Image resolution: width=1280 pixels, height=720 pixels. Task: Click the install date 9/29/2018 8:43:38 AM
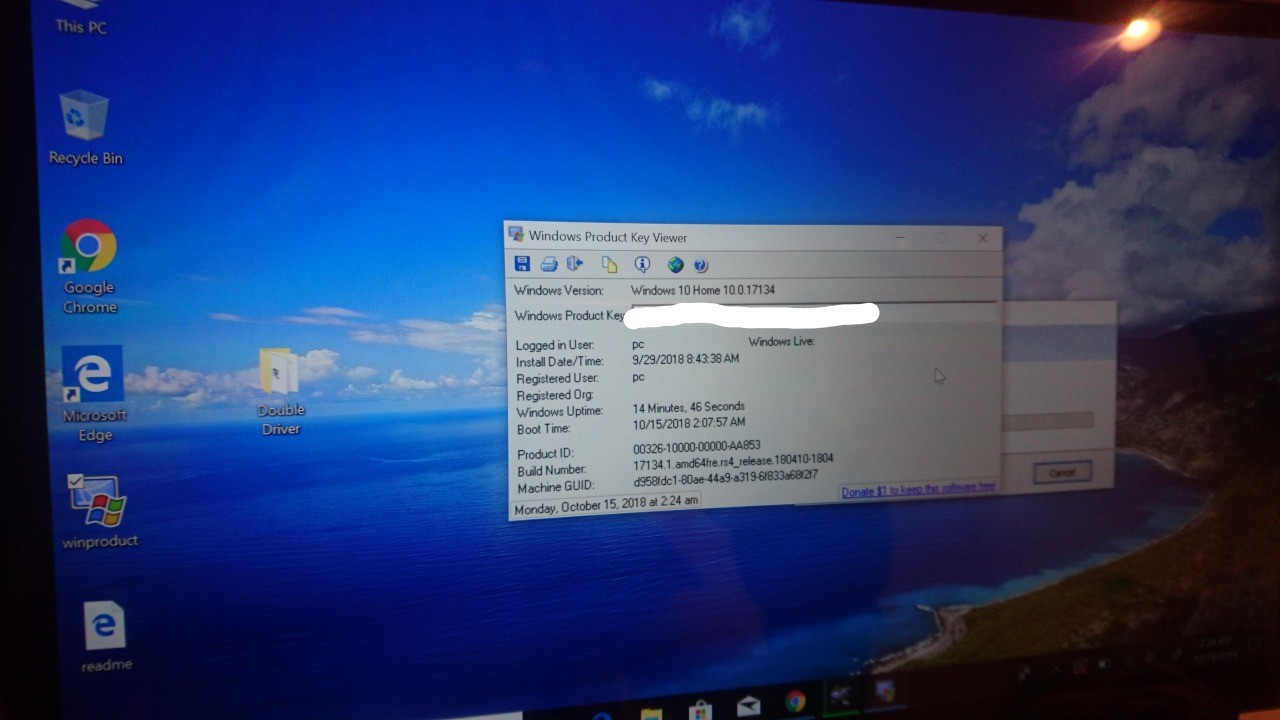686,359
